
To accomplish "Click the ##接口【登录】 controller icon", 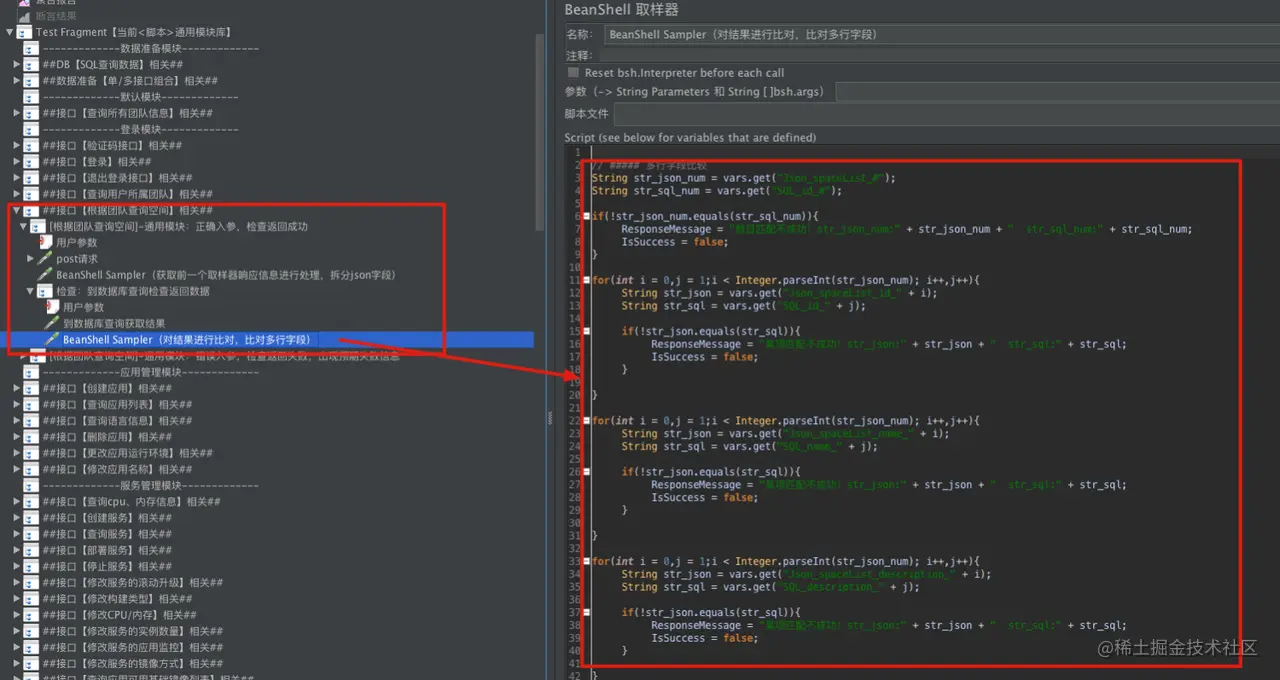I will coord(32,161).
